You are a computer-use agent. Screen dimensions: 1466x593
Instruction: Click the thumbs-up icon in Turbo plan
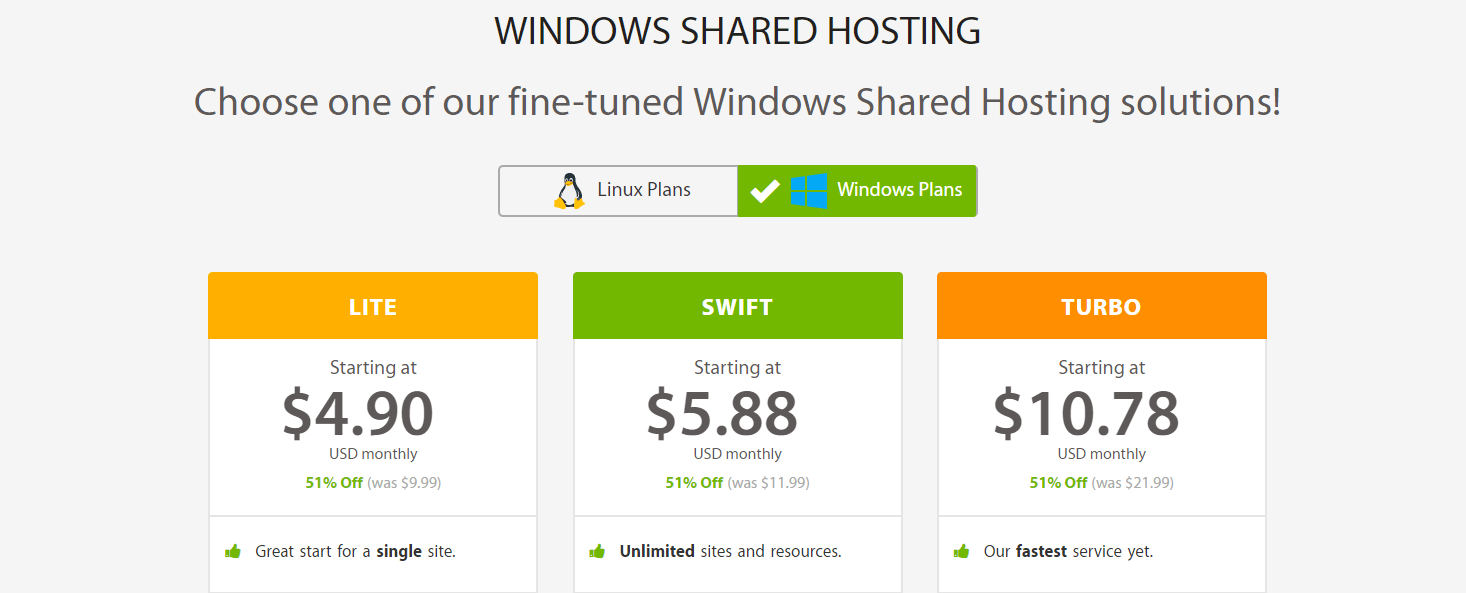click(x=962, y=551)
